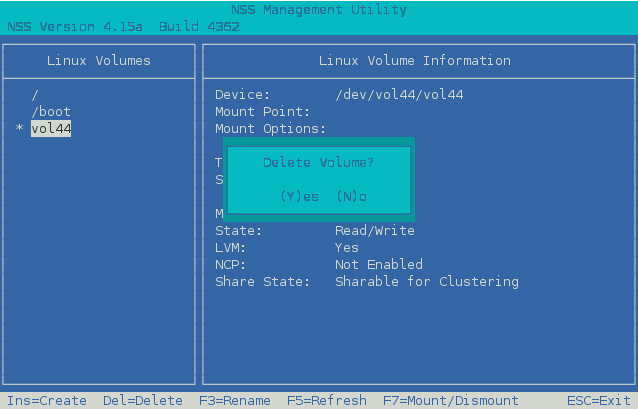
Task: Click Ins=Create in bottom bar
Action: tap(45, 400)
